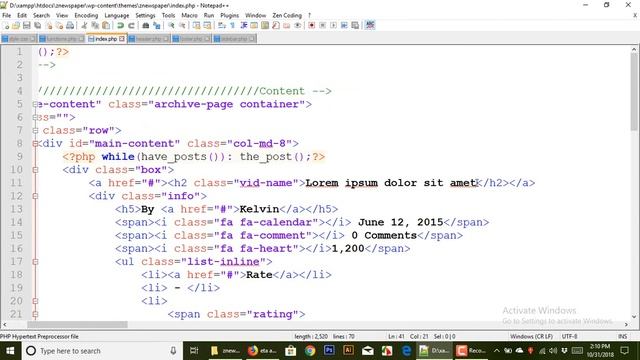Click the Zoom In toolbar icon
The image size is (640, 360).
(x=171, y=25)
